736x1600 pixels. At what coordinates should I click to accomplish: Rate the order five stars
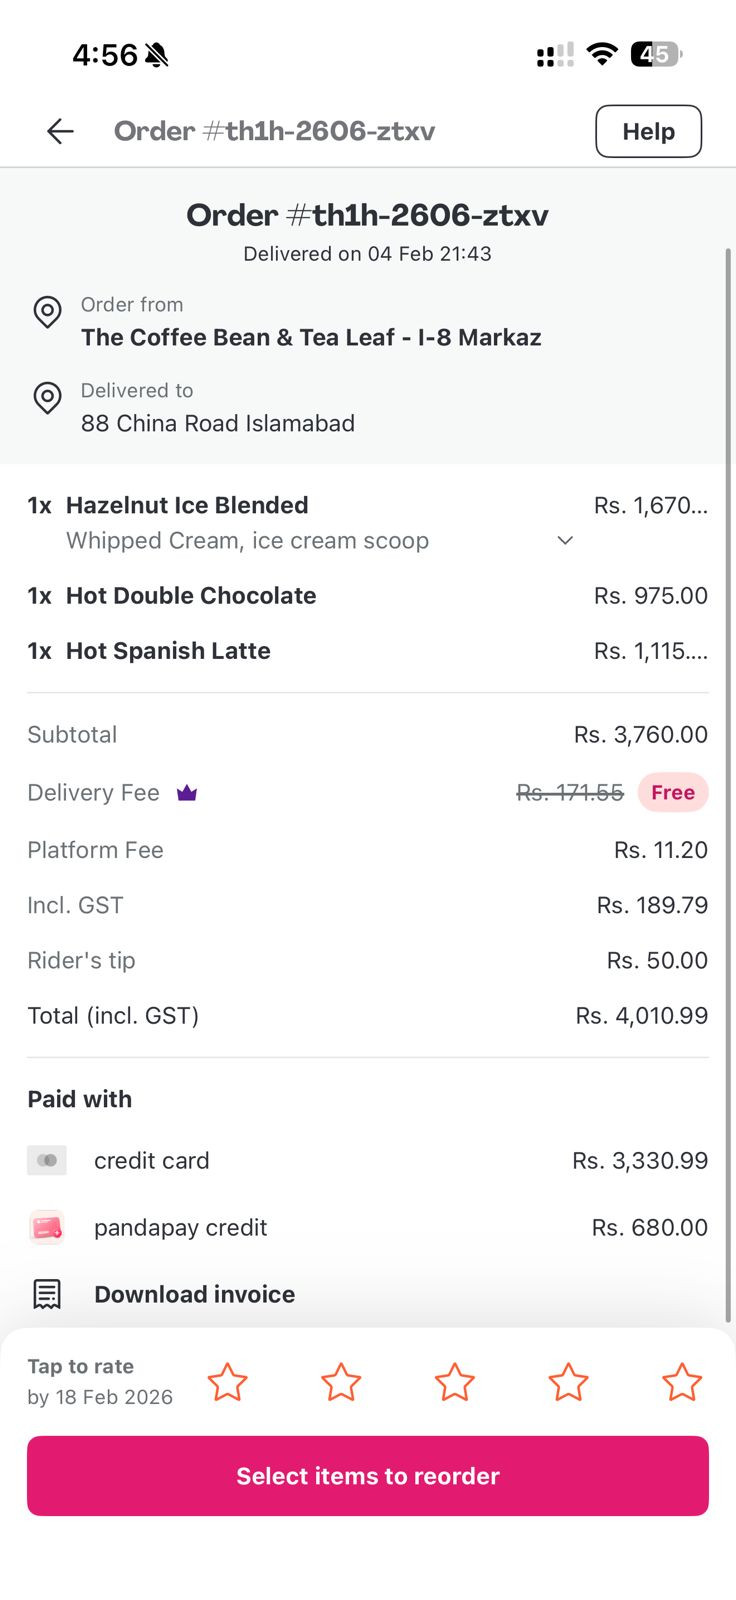[682, 1382]
